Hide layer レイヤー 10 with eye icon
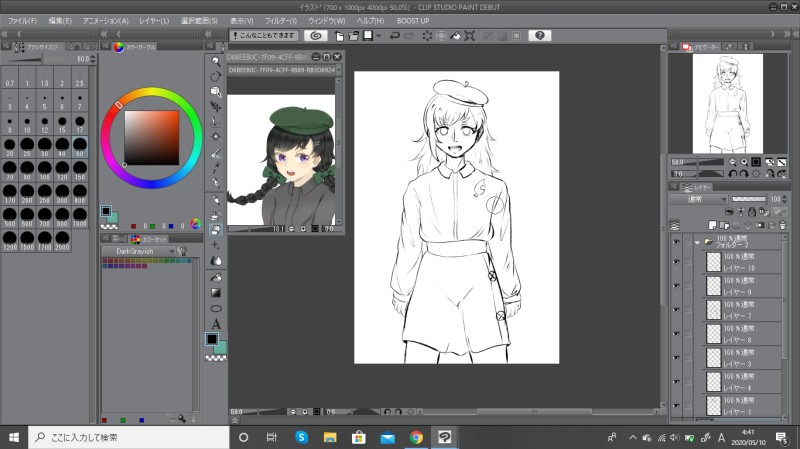800x449 pixels. click(676, 262)
